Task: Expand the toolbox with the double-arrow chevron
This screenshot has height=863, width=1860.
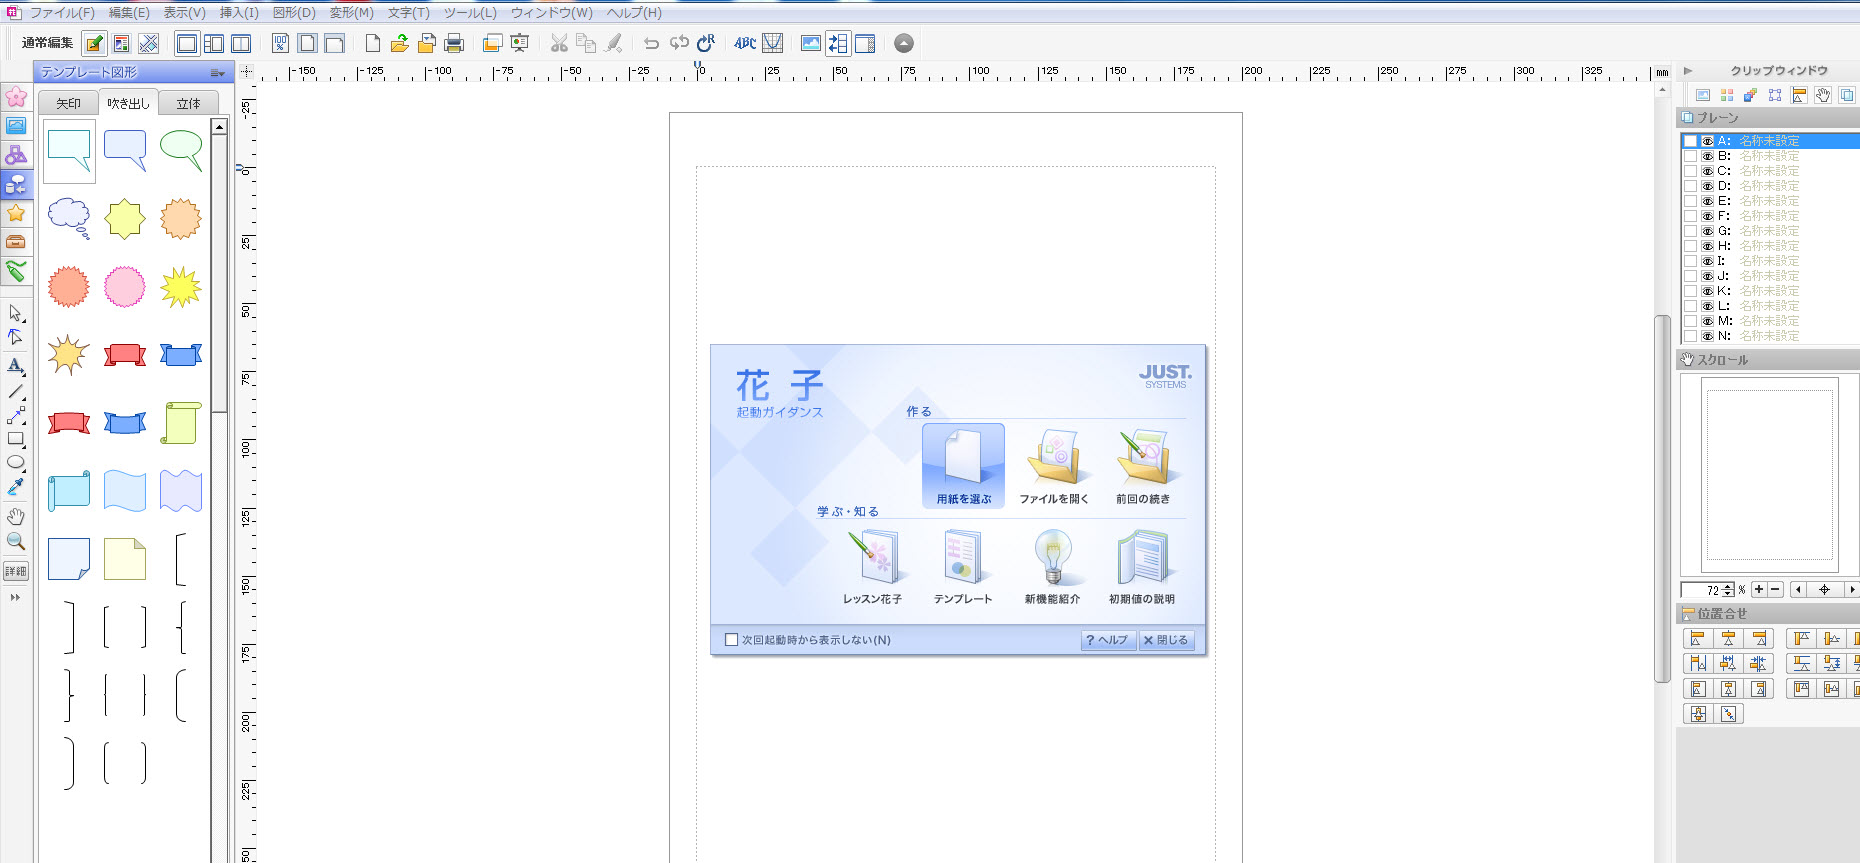Action: (x=15, y=597)
